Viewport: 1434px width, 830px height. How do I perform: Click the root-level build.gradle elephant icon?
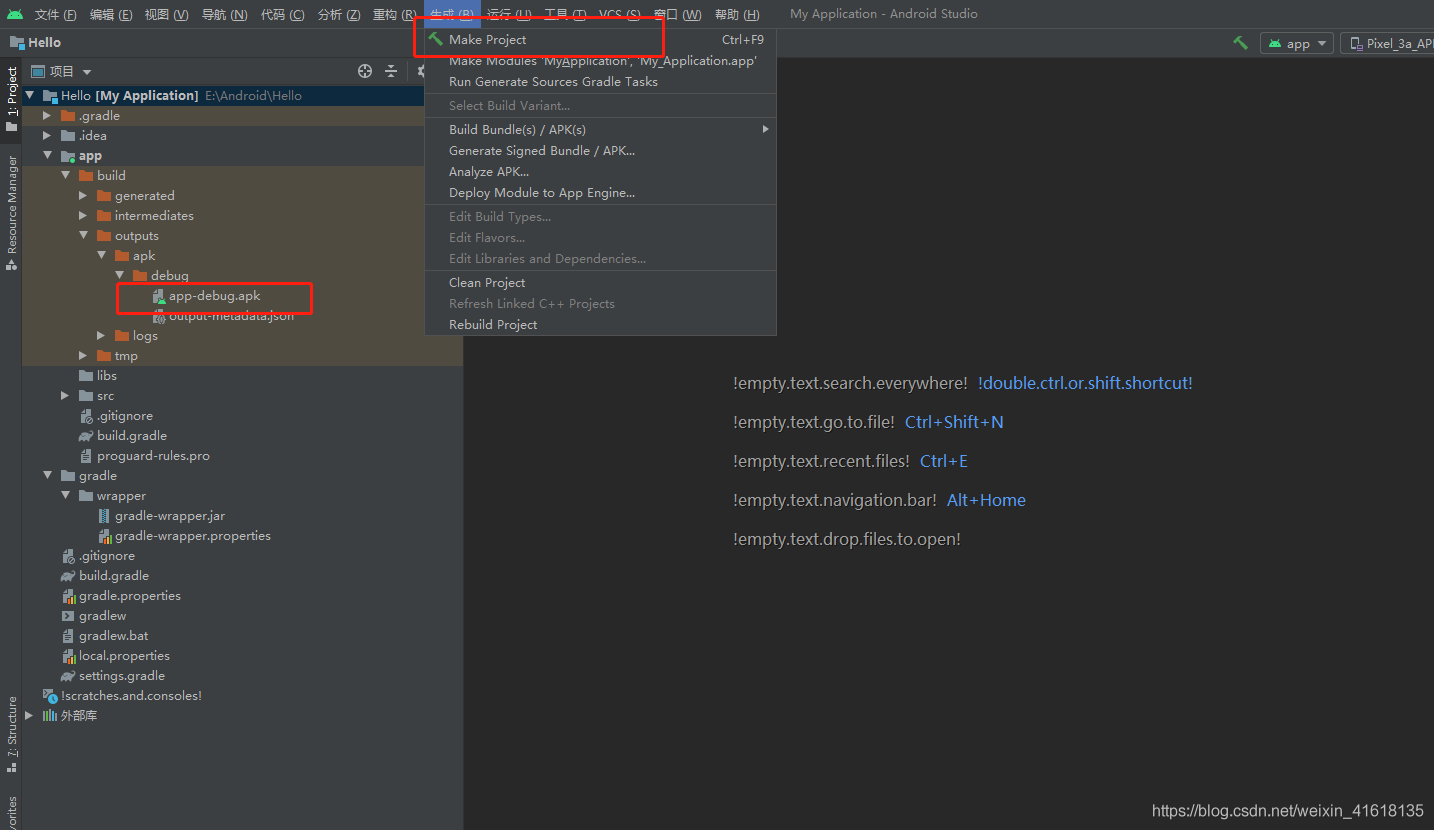(x=68, y=576)
